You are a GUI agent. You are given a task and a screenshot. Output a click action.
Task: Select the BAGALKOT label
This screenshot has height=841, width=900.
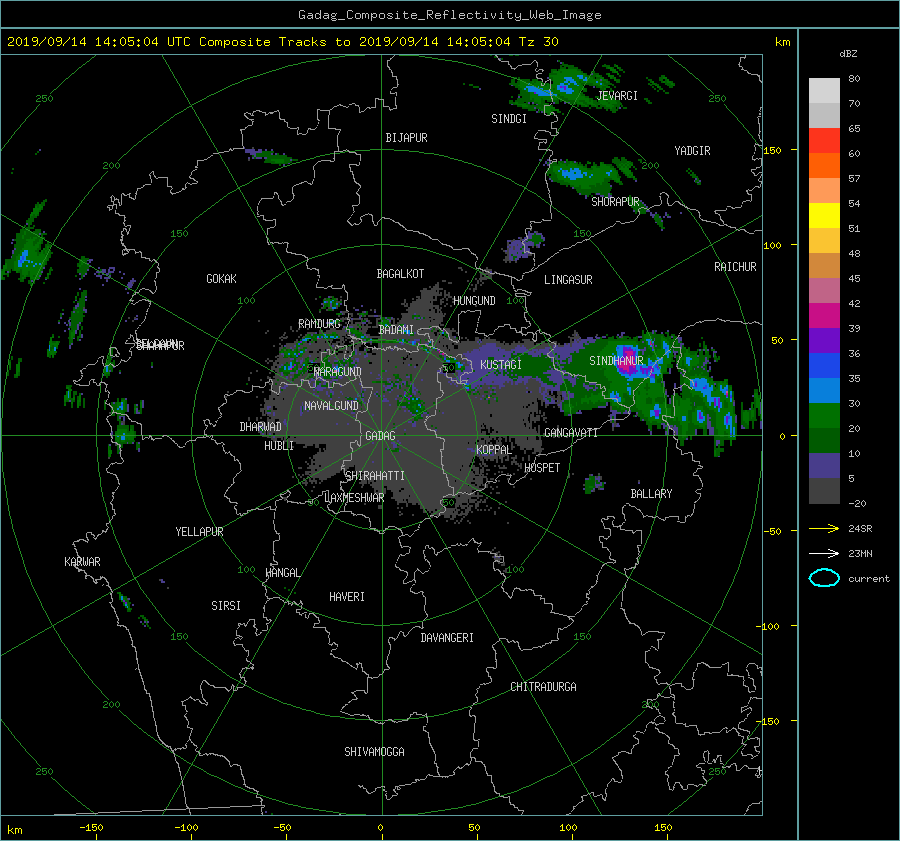point(400,274)
